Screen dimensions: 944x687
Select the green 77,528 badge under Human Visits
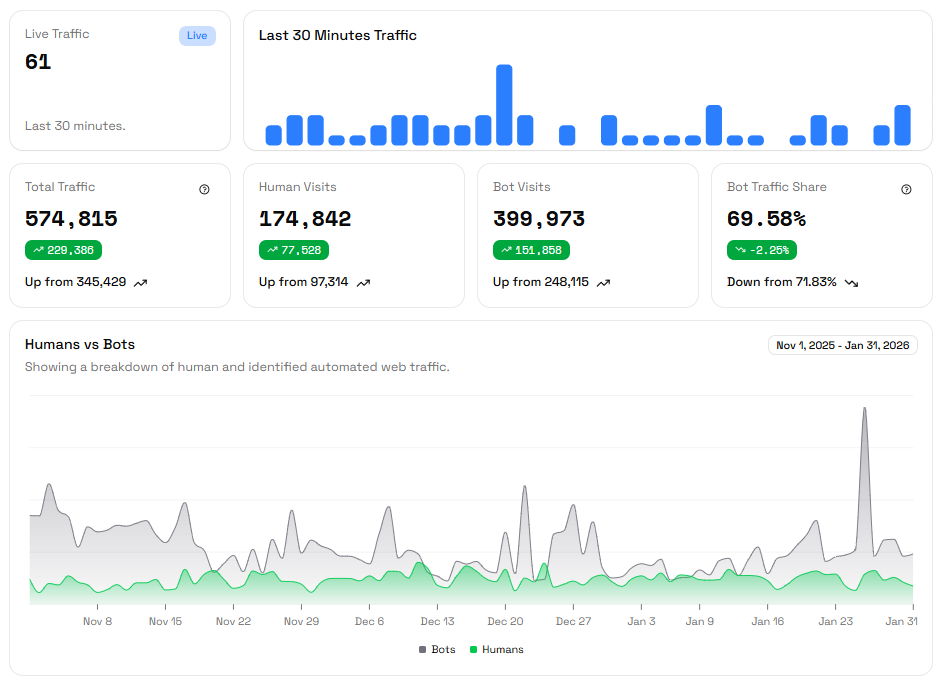[x=293, y=250]
